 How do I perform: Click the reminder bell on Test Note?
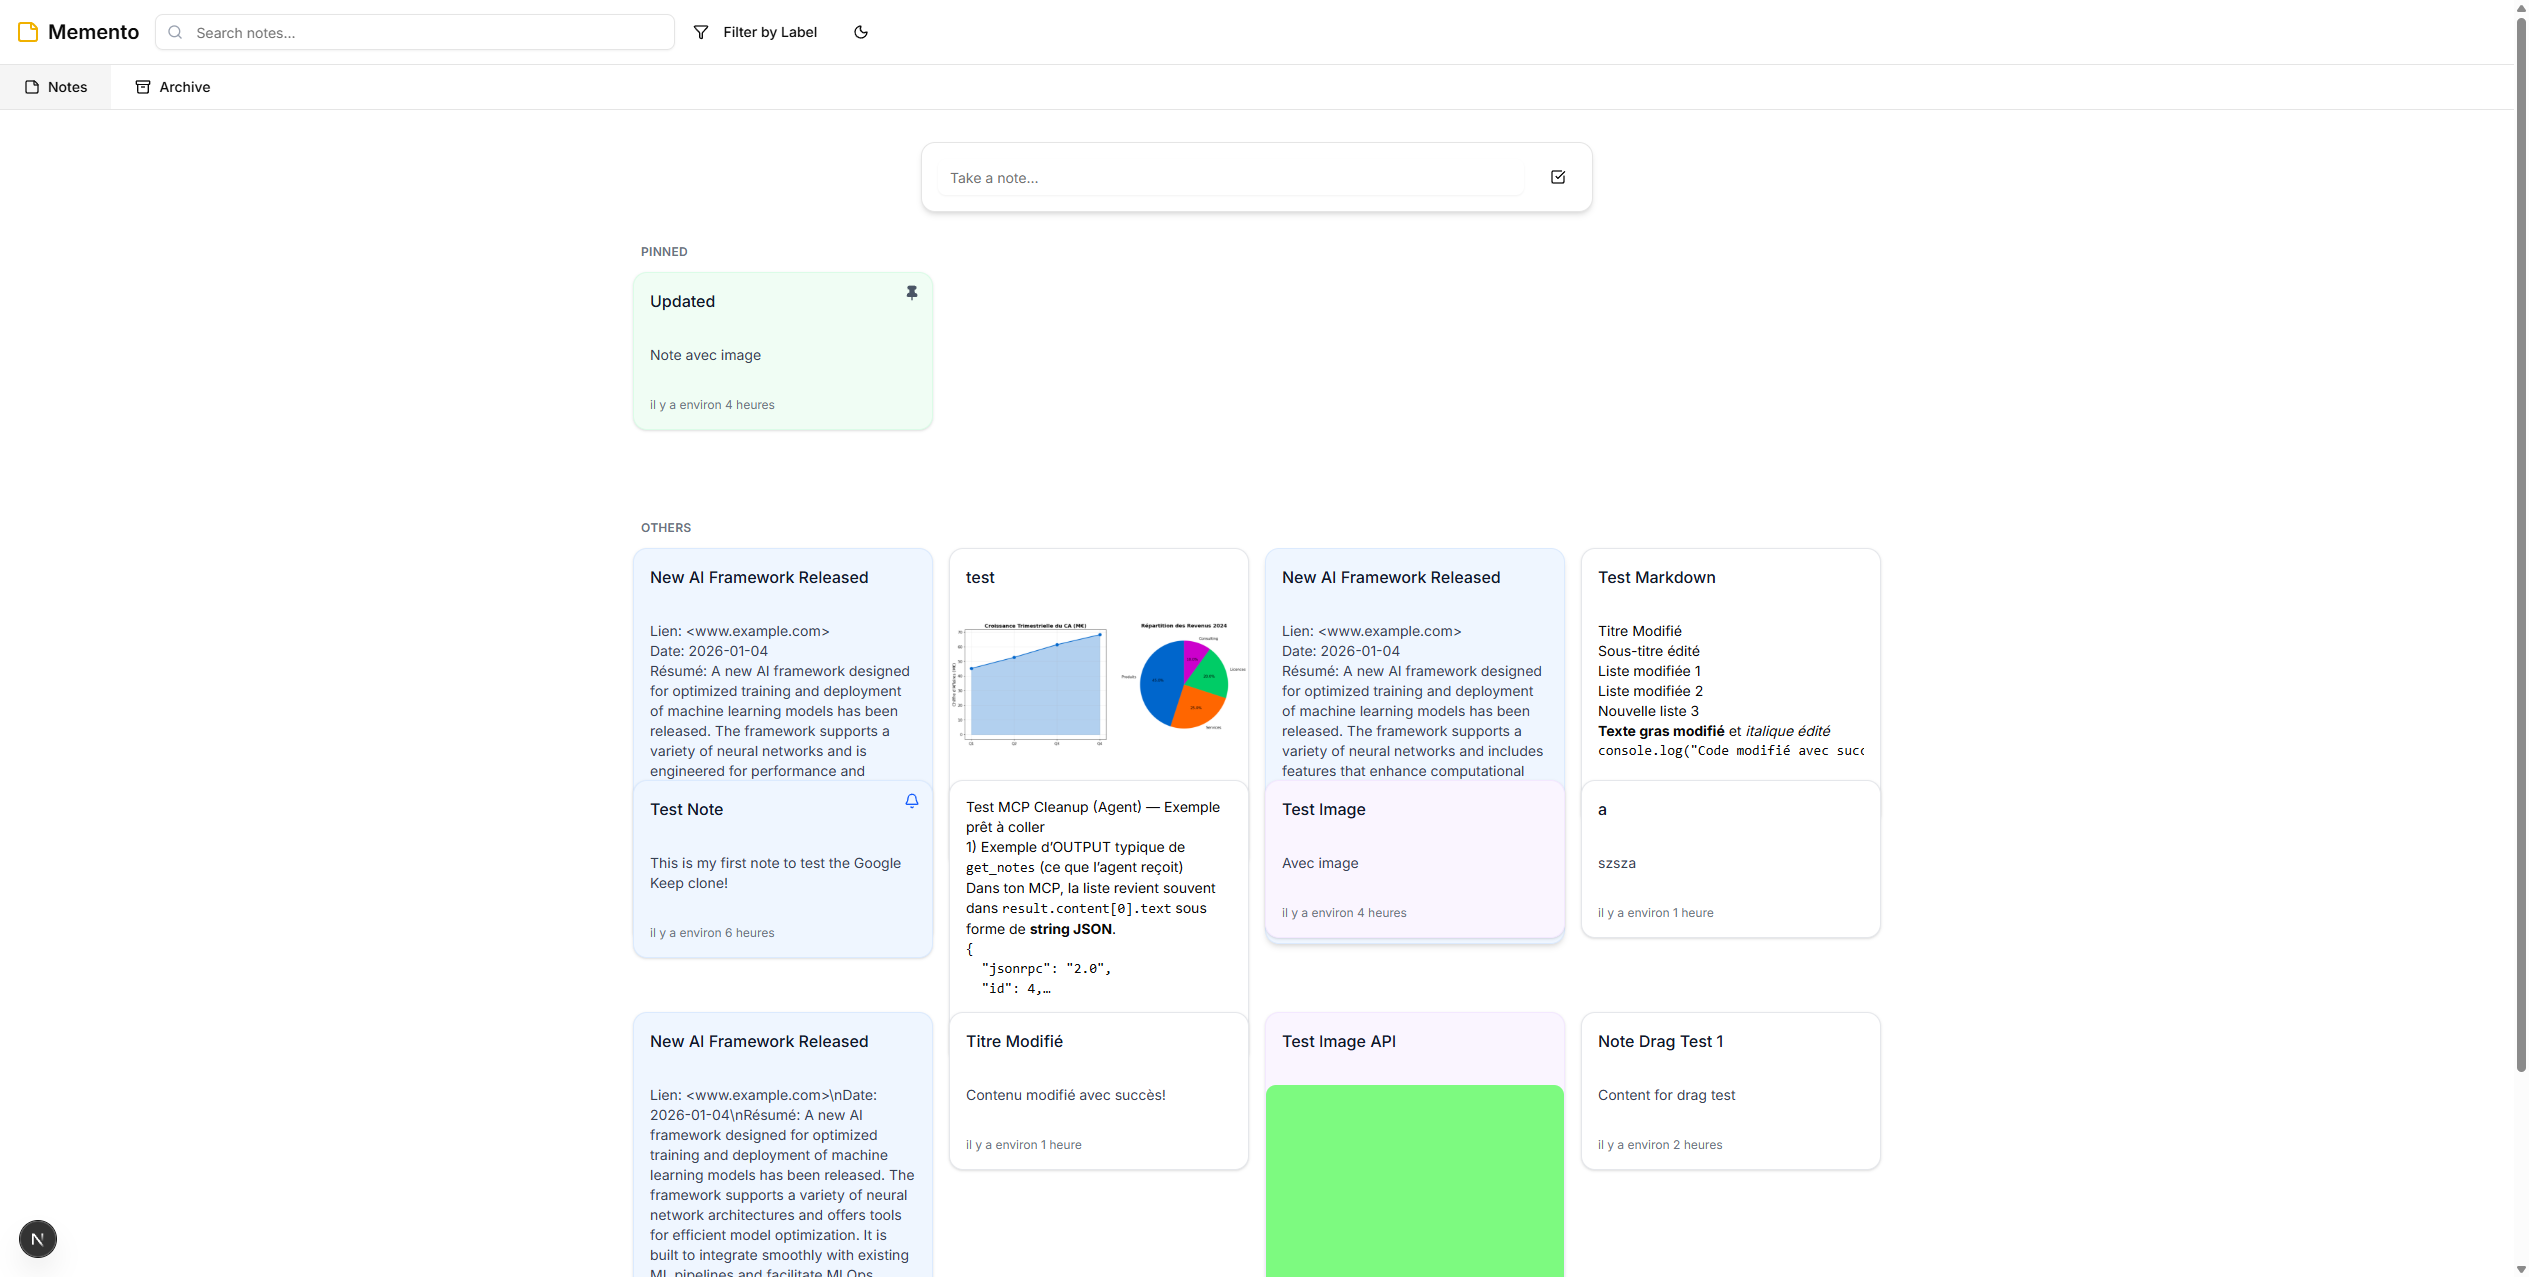click(x=911, y=801)
